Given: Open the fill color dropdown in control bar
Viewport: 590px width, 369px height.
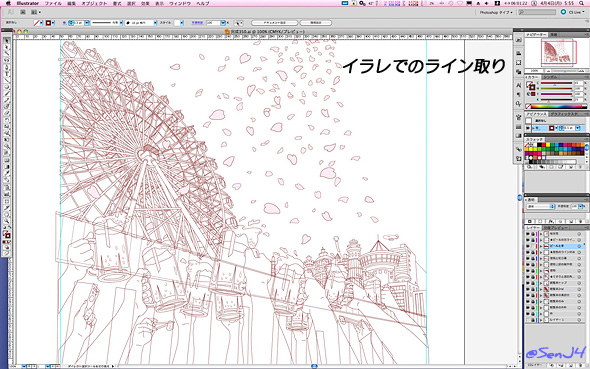Looking at the screenshot, I should click(41, 23).
